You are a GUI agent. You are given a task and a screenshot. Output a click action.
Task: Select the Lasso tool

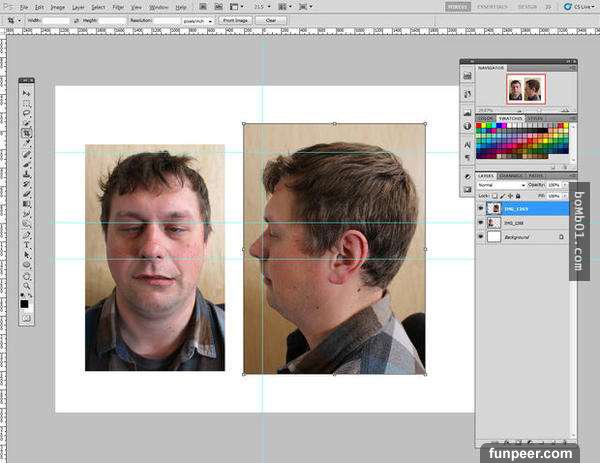pyautogui.click(x=27, y=113)
